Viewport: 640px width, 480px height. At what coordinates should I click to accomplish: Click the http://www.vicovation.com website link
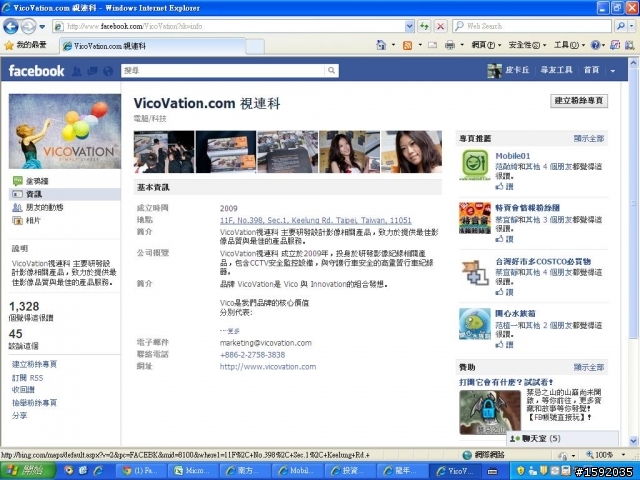point(268,367)
